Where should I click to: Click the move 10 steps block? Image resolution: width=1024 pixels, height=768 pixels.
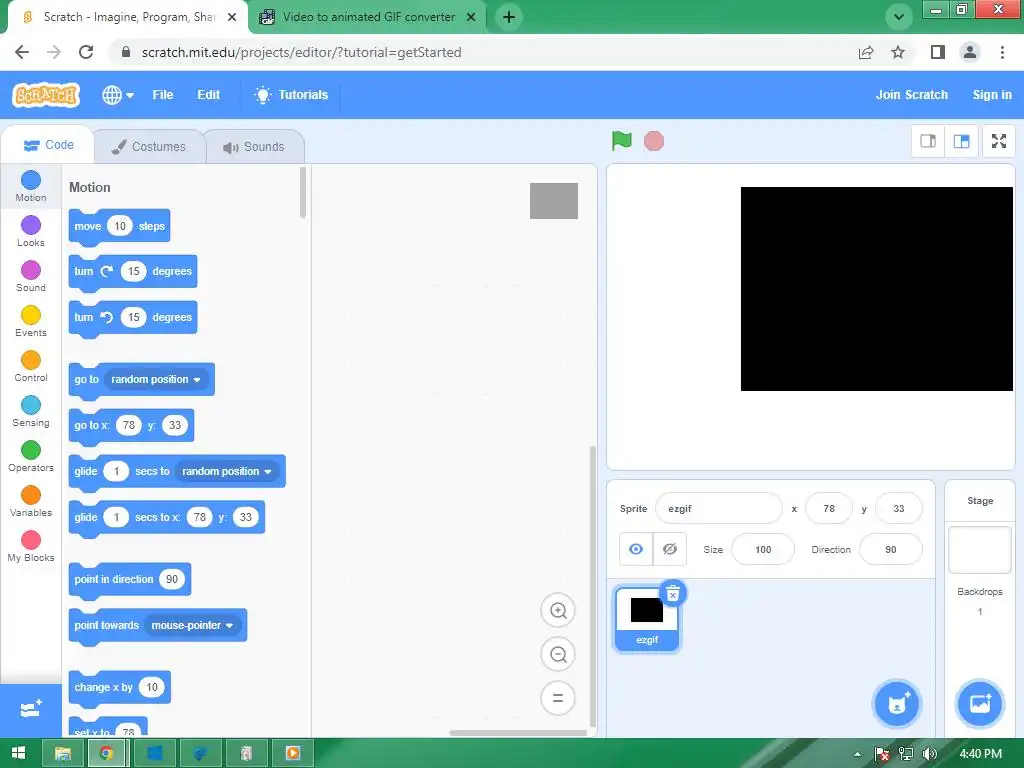pyautogui.click(x=120, y=226)
